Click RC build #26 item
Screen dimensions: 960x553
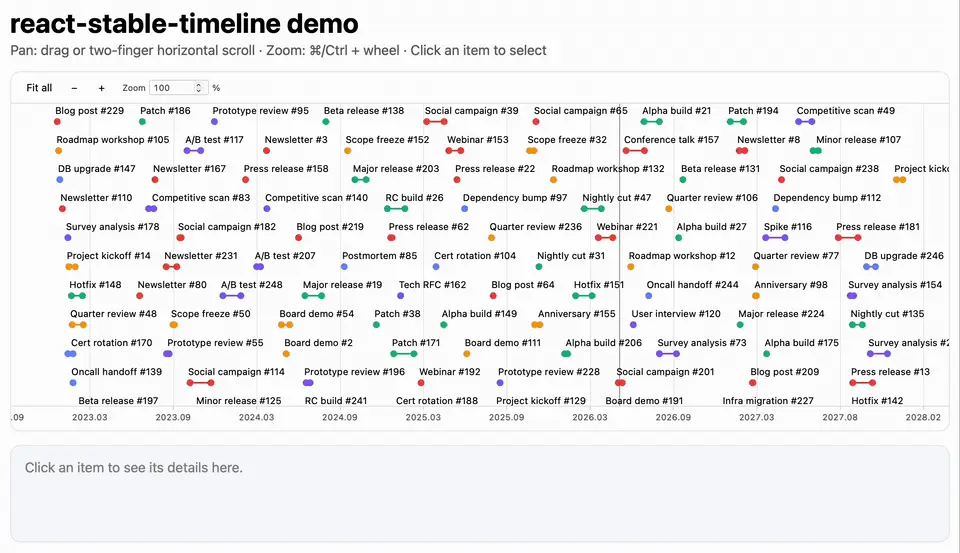pos(414,198)
